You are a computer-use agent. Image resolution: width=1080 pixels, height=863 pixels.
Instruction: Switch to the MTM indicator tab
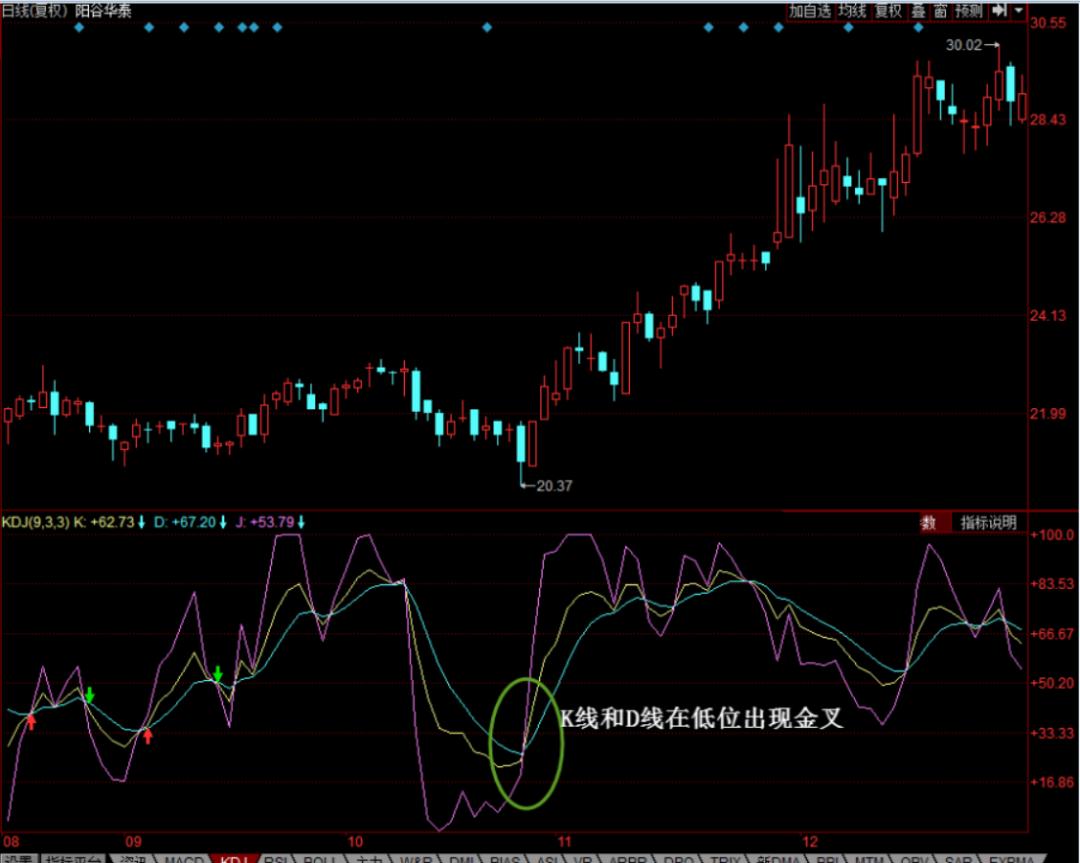(x=869, y=858)
